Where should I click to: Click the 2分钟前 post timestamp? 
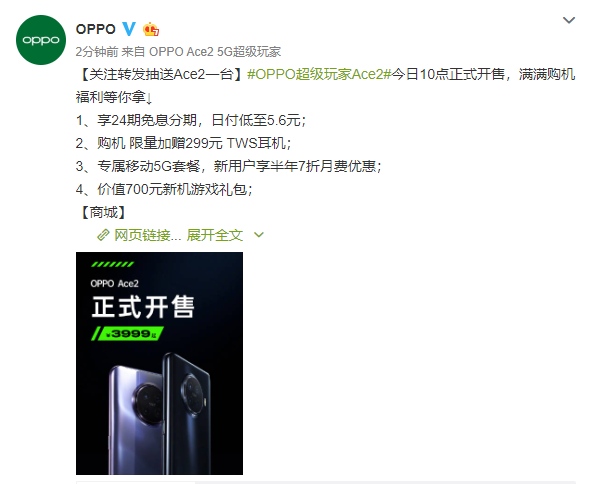point(97,52)
